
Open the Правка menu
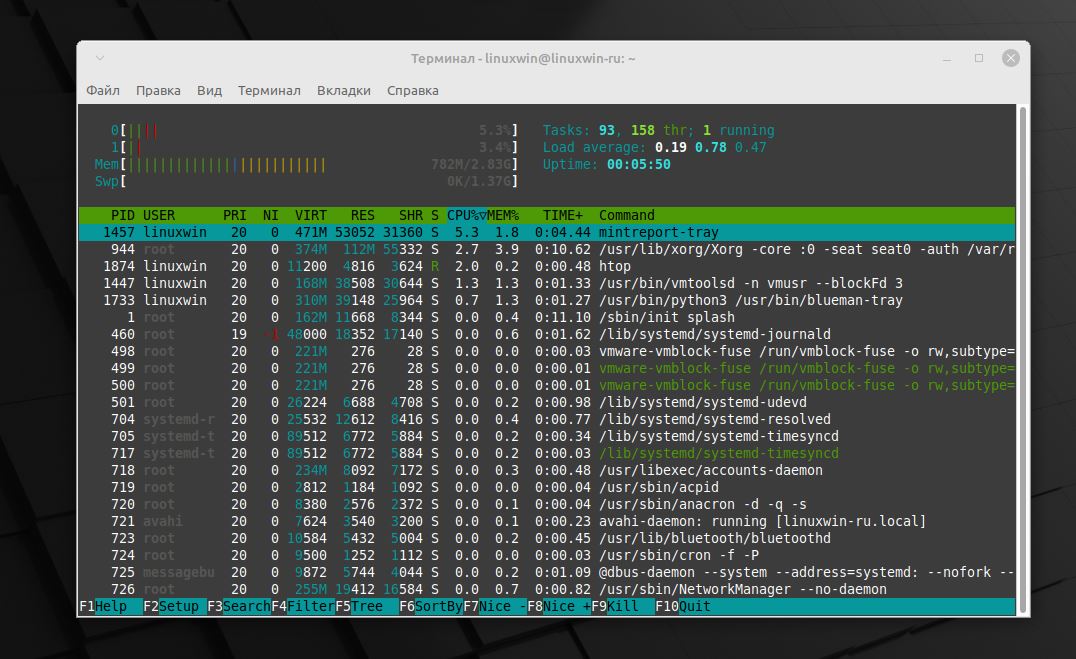pos(158,91)
